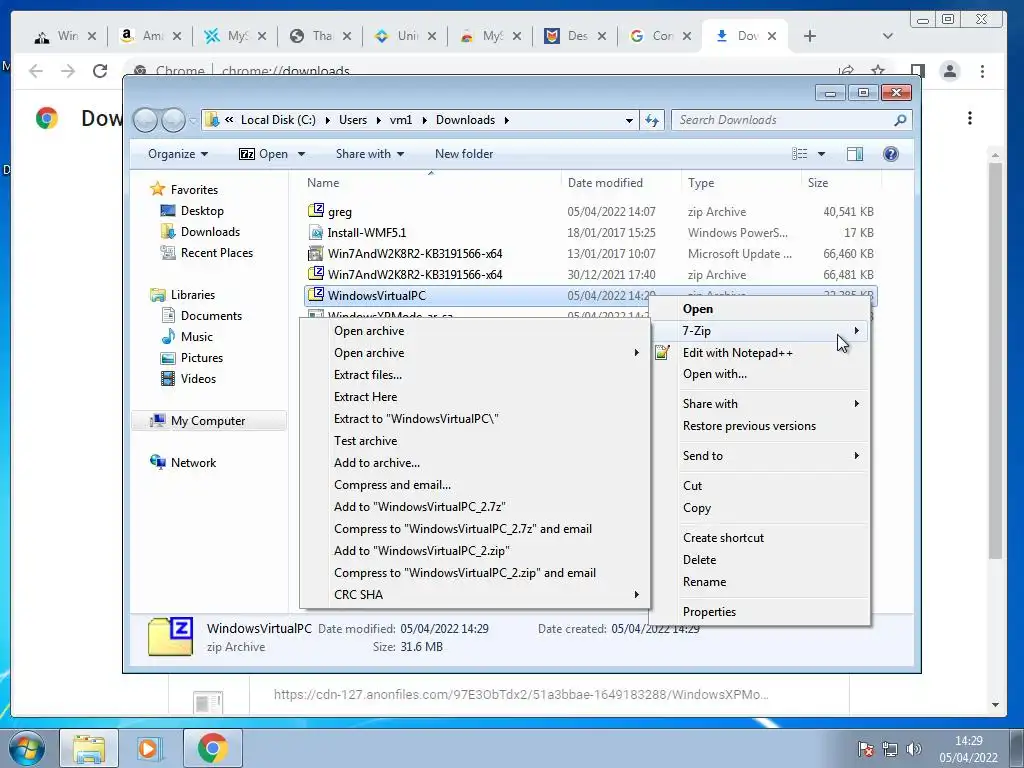Click the New folder button
Screen dimensions: 1024x768
pyautogui.click(x=464, y=154)
